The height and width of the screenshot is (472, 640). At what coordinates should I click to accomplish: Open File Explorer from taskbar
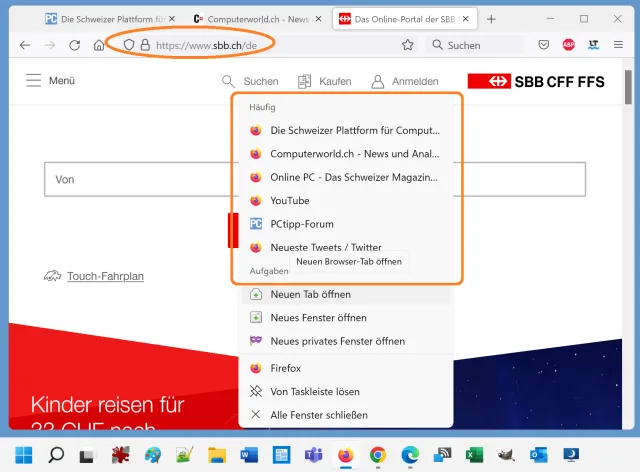coord(217,455)
